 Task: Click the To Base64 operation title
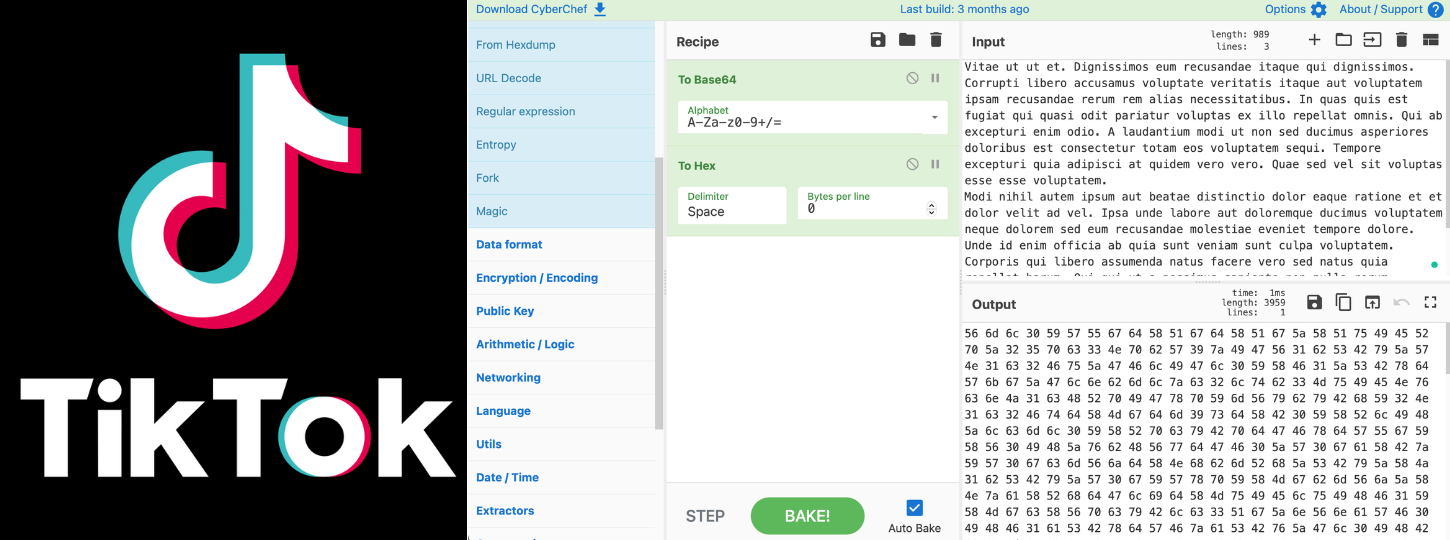pyautogui.click(x=707, y=79)
